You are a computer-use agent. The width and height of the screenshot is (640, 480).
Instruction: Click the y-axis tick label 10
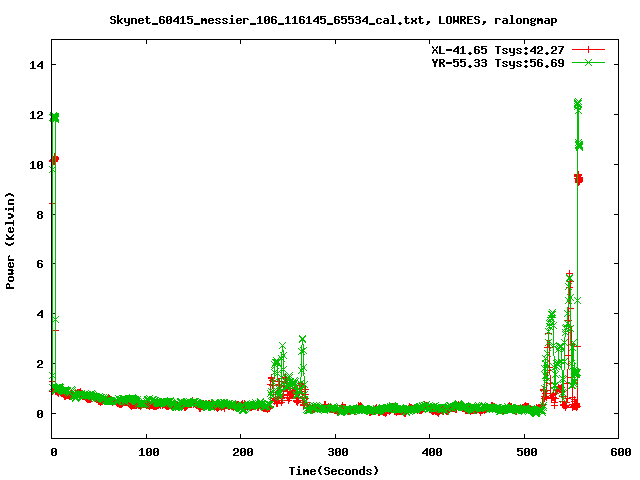(x=36, y=165)
